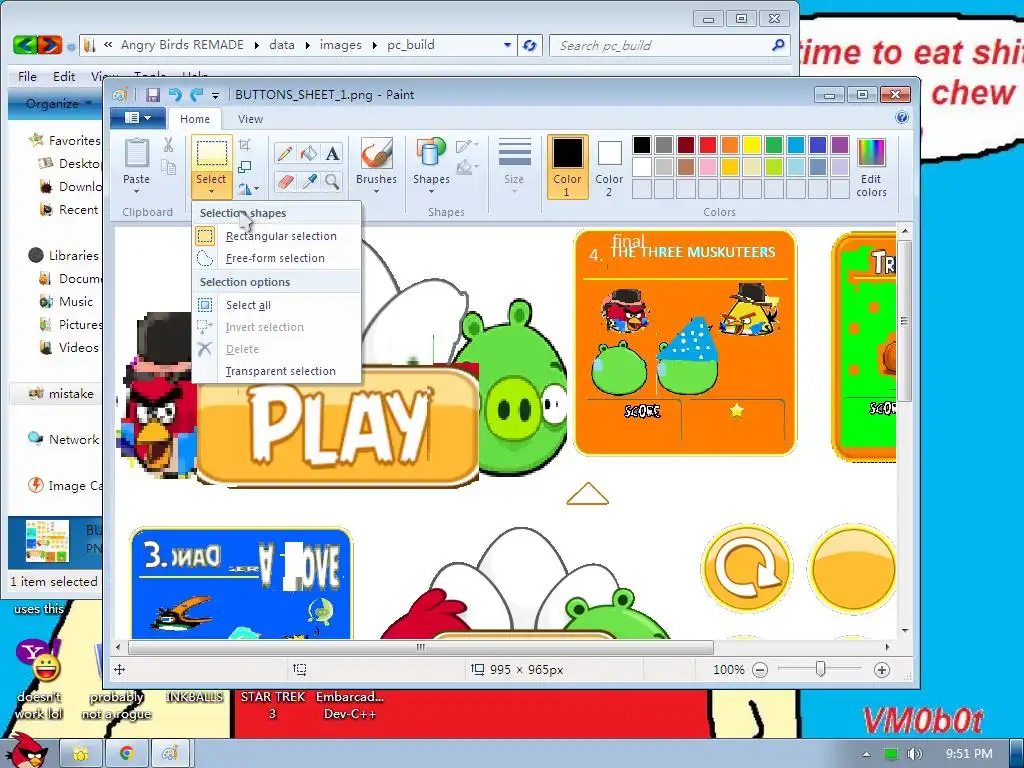Open Edit menu in Explorer window
The width and height of the screenshot is (1024, 768).
click(63, 76)
